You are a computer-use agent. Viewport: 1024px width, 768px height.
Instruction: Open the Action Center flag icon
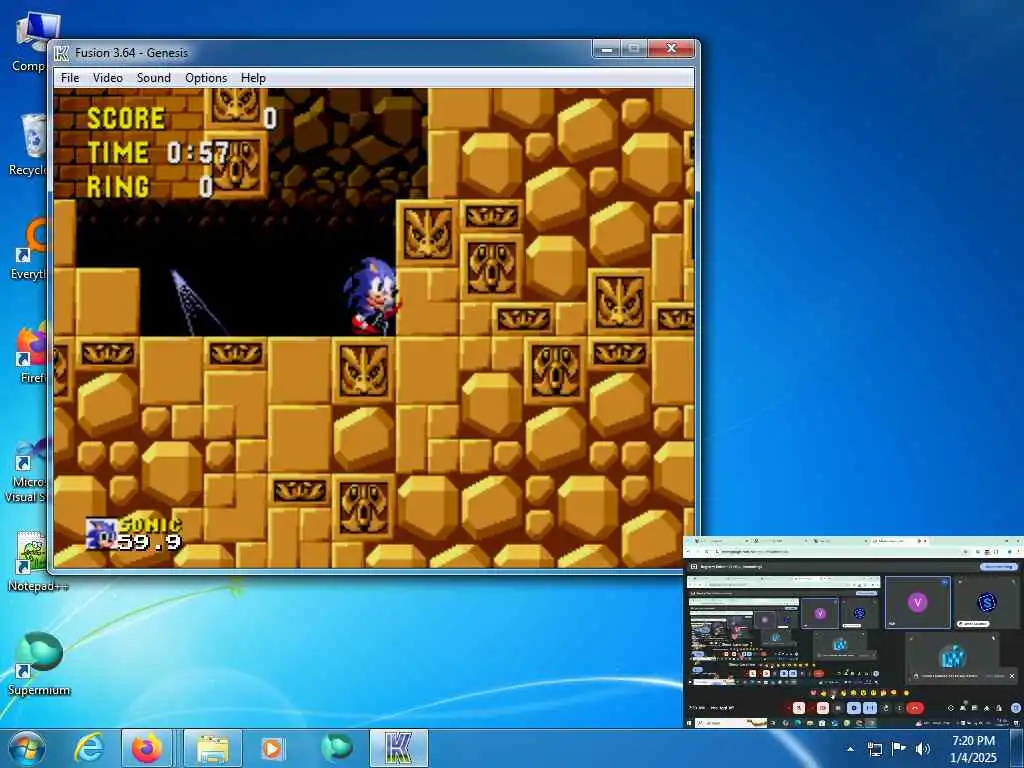point(899,749)
